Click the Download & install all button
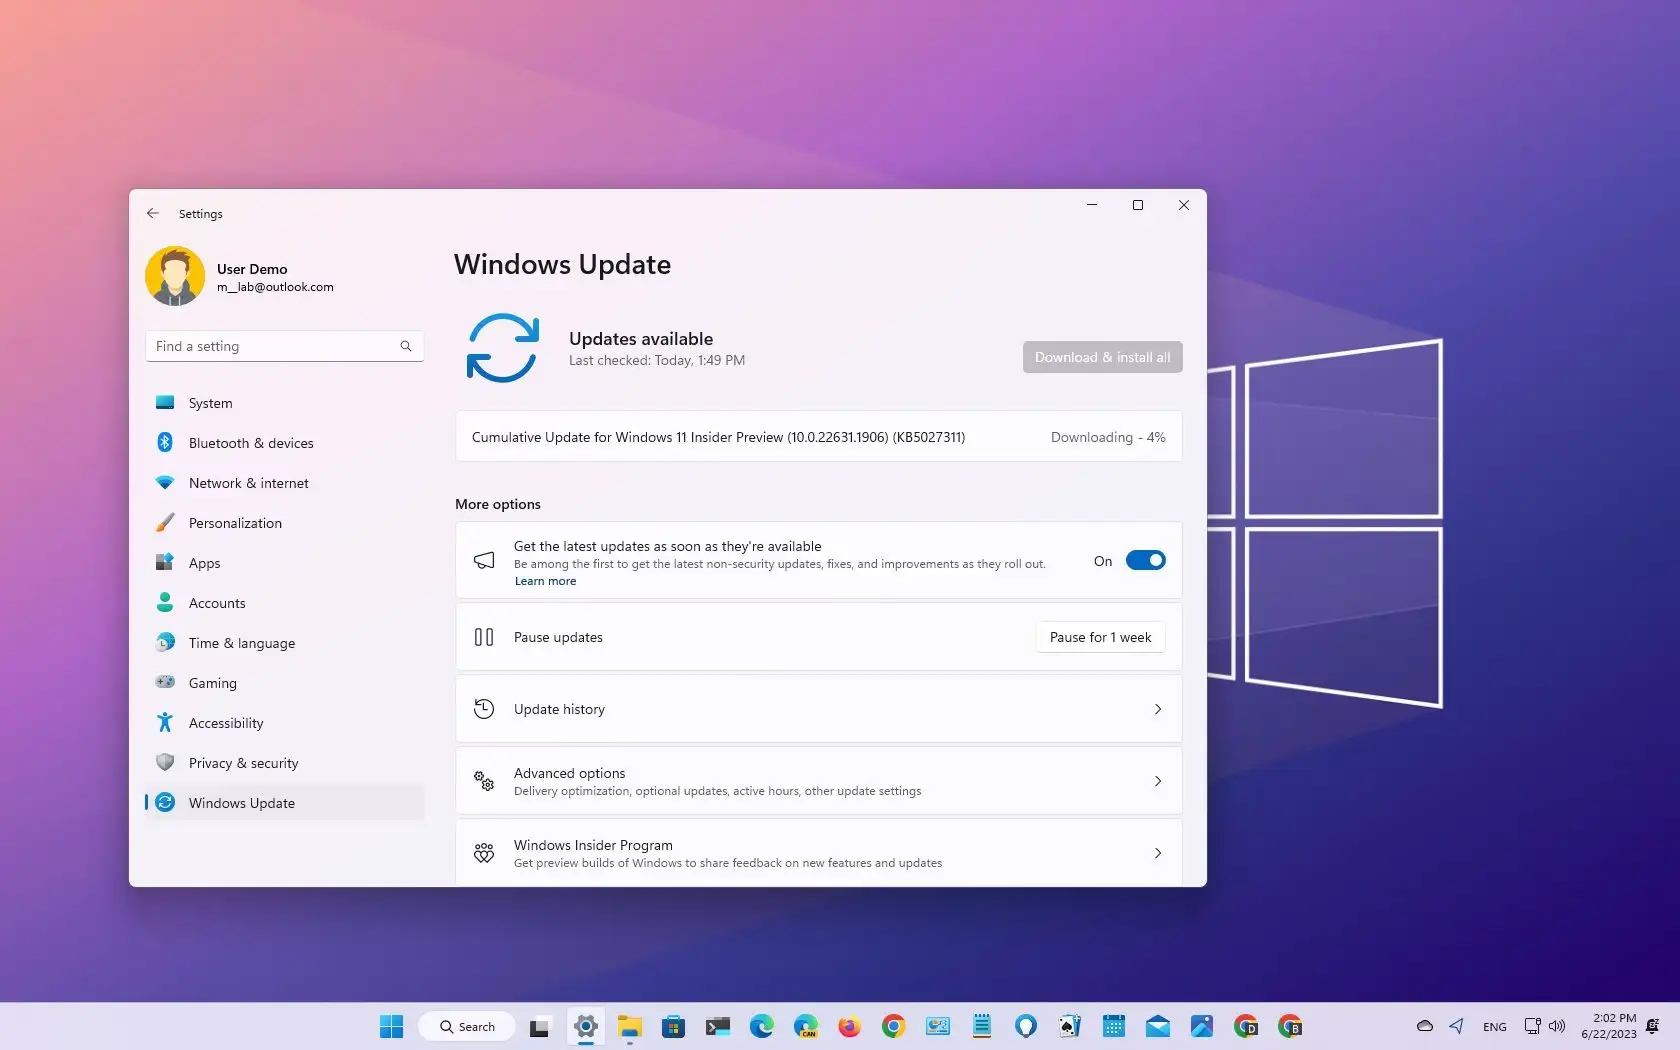This screenshot has height=1050, width=1680. (1102, 357)
